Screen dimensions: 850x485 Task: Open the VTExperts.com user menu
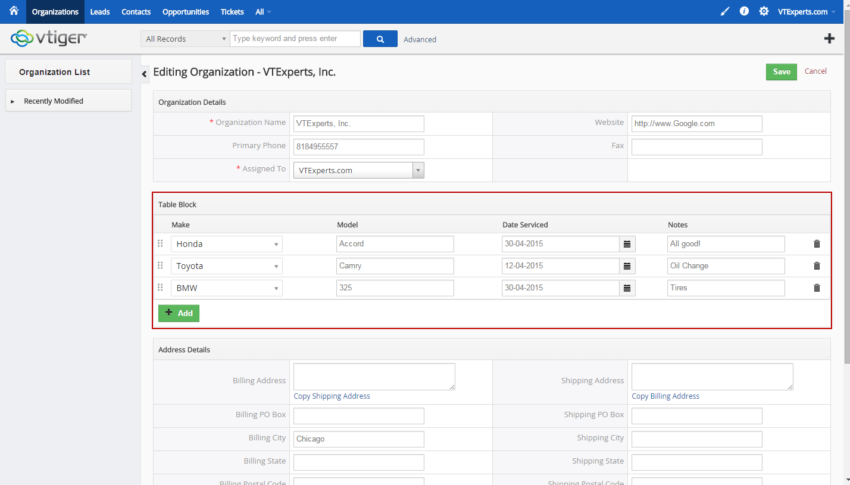pos(806,11)
